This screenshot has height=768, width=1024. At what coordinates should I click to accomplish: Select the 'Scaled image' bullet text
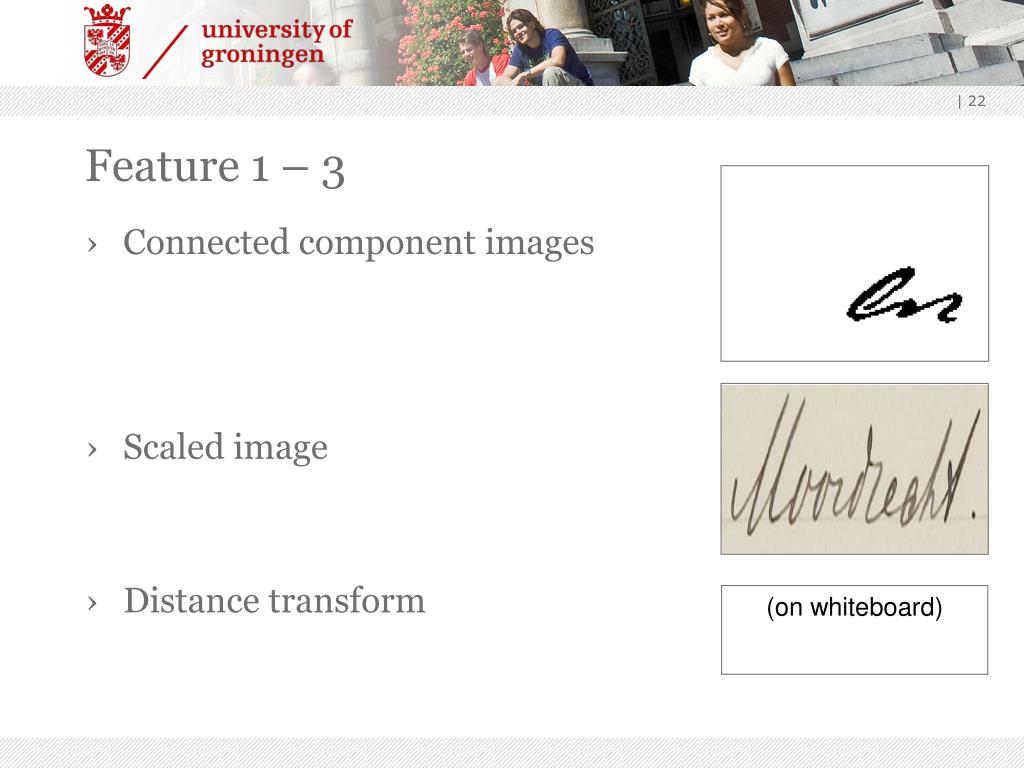[225, 447]
